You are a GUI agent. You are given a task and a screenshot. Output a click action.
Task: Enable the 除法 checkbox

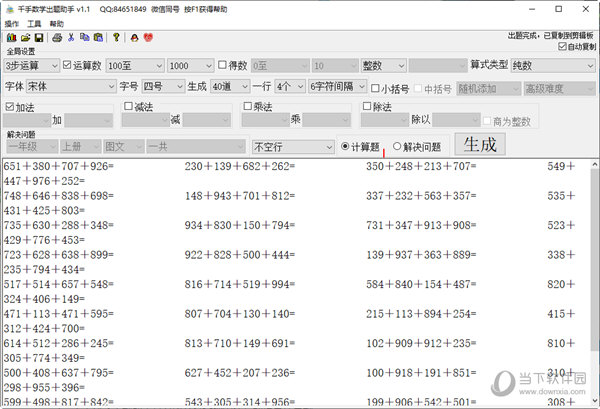pyautogui.click(x=367, y=106)
